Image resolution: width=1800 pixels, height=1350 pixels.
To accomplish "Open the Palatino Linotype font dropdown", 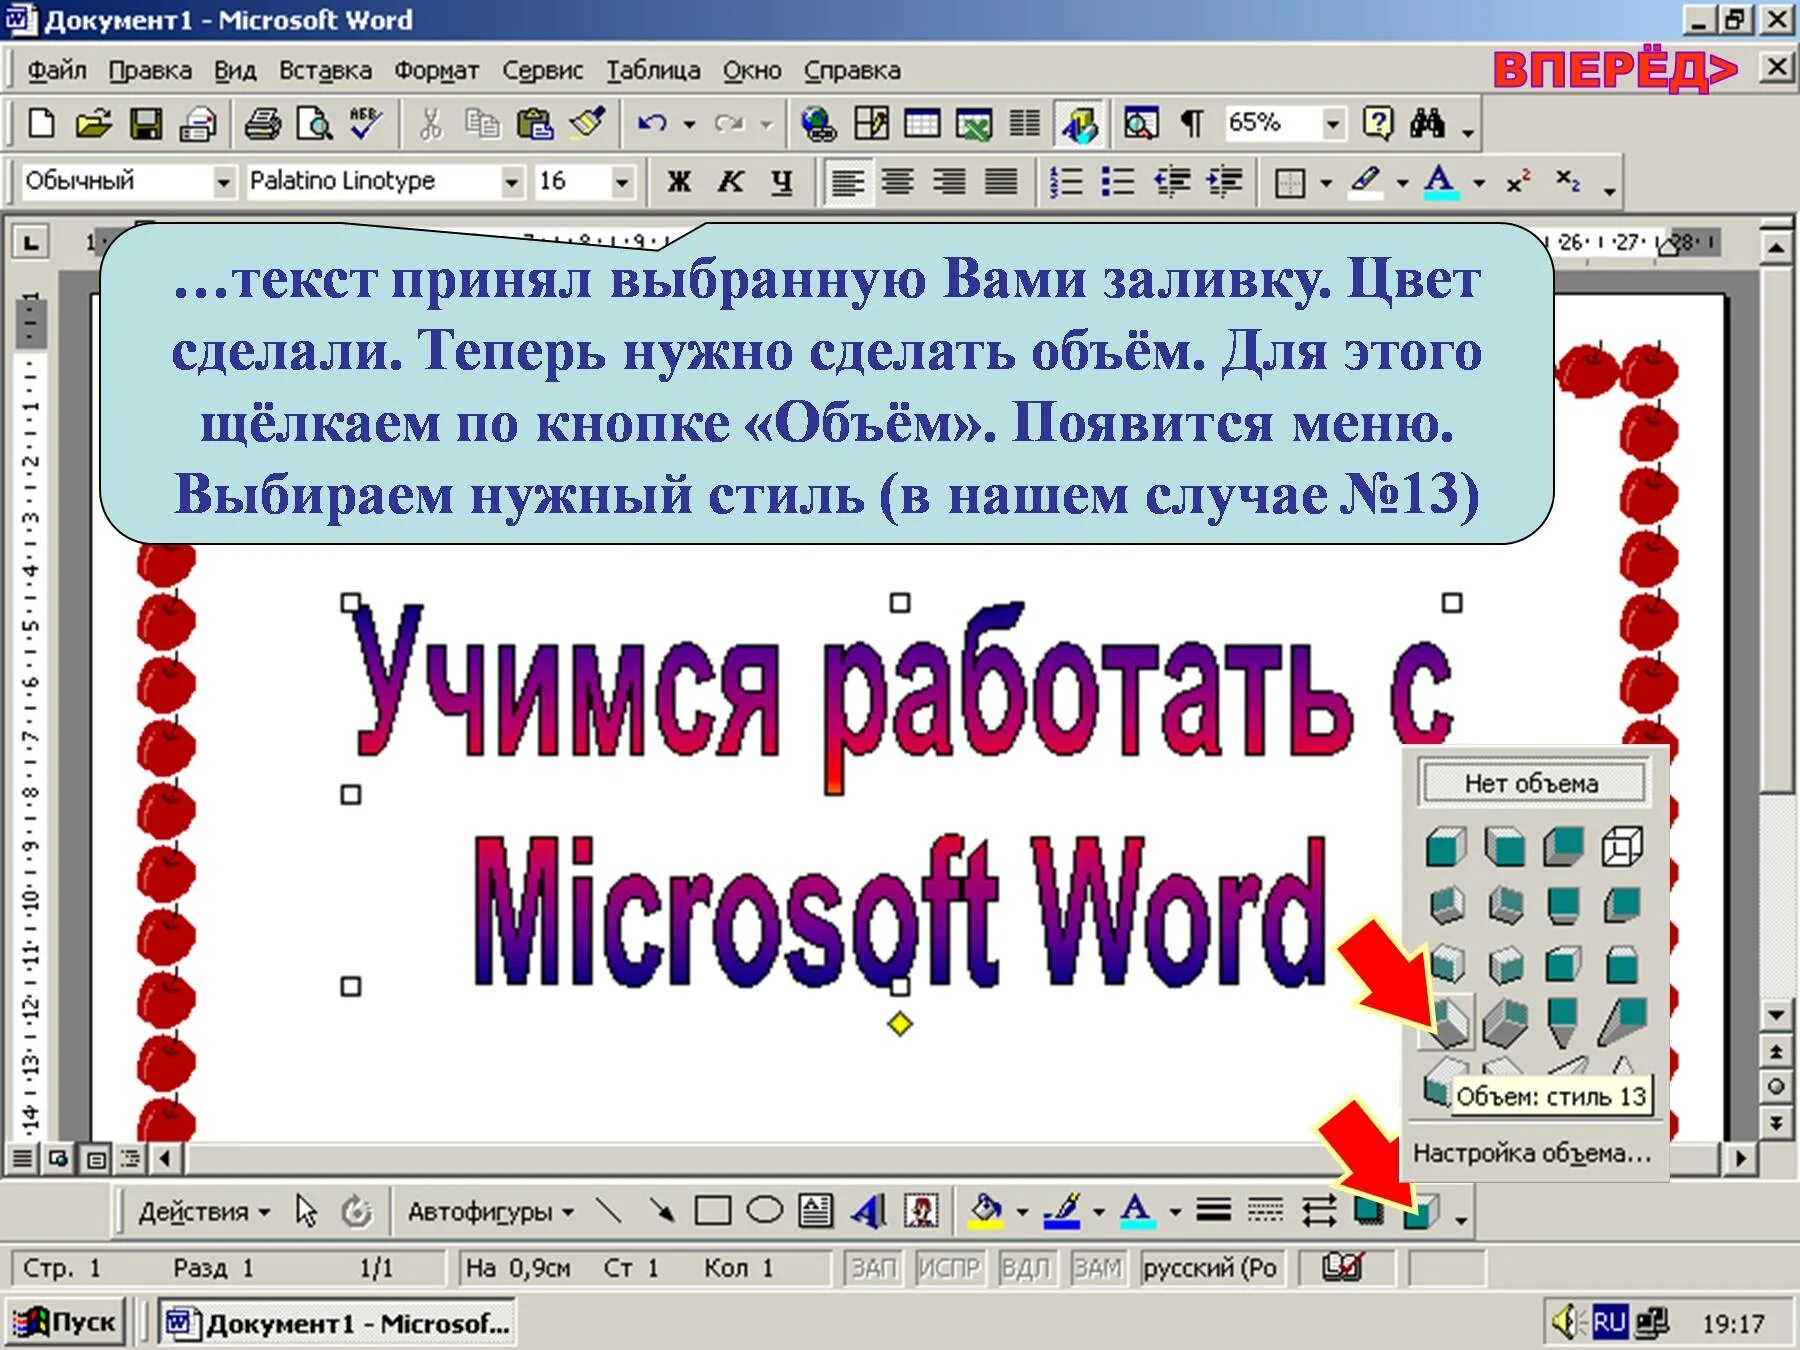I will 512,182.
